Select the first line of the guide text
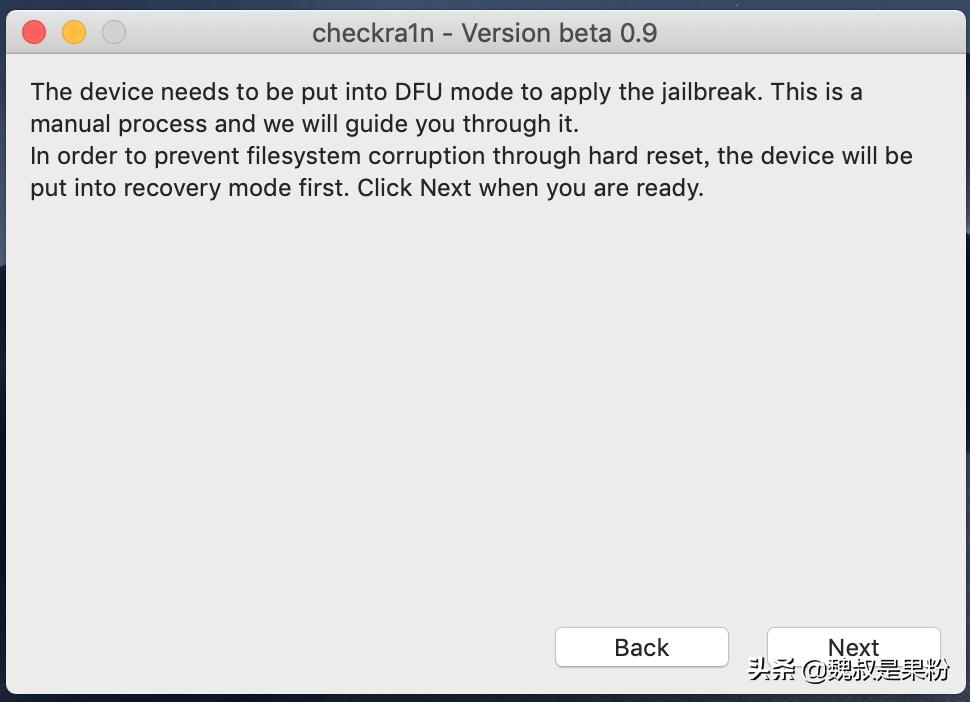 click(x=445, y=91)
